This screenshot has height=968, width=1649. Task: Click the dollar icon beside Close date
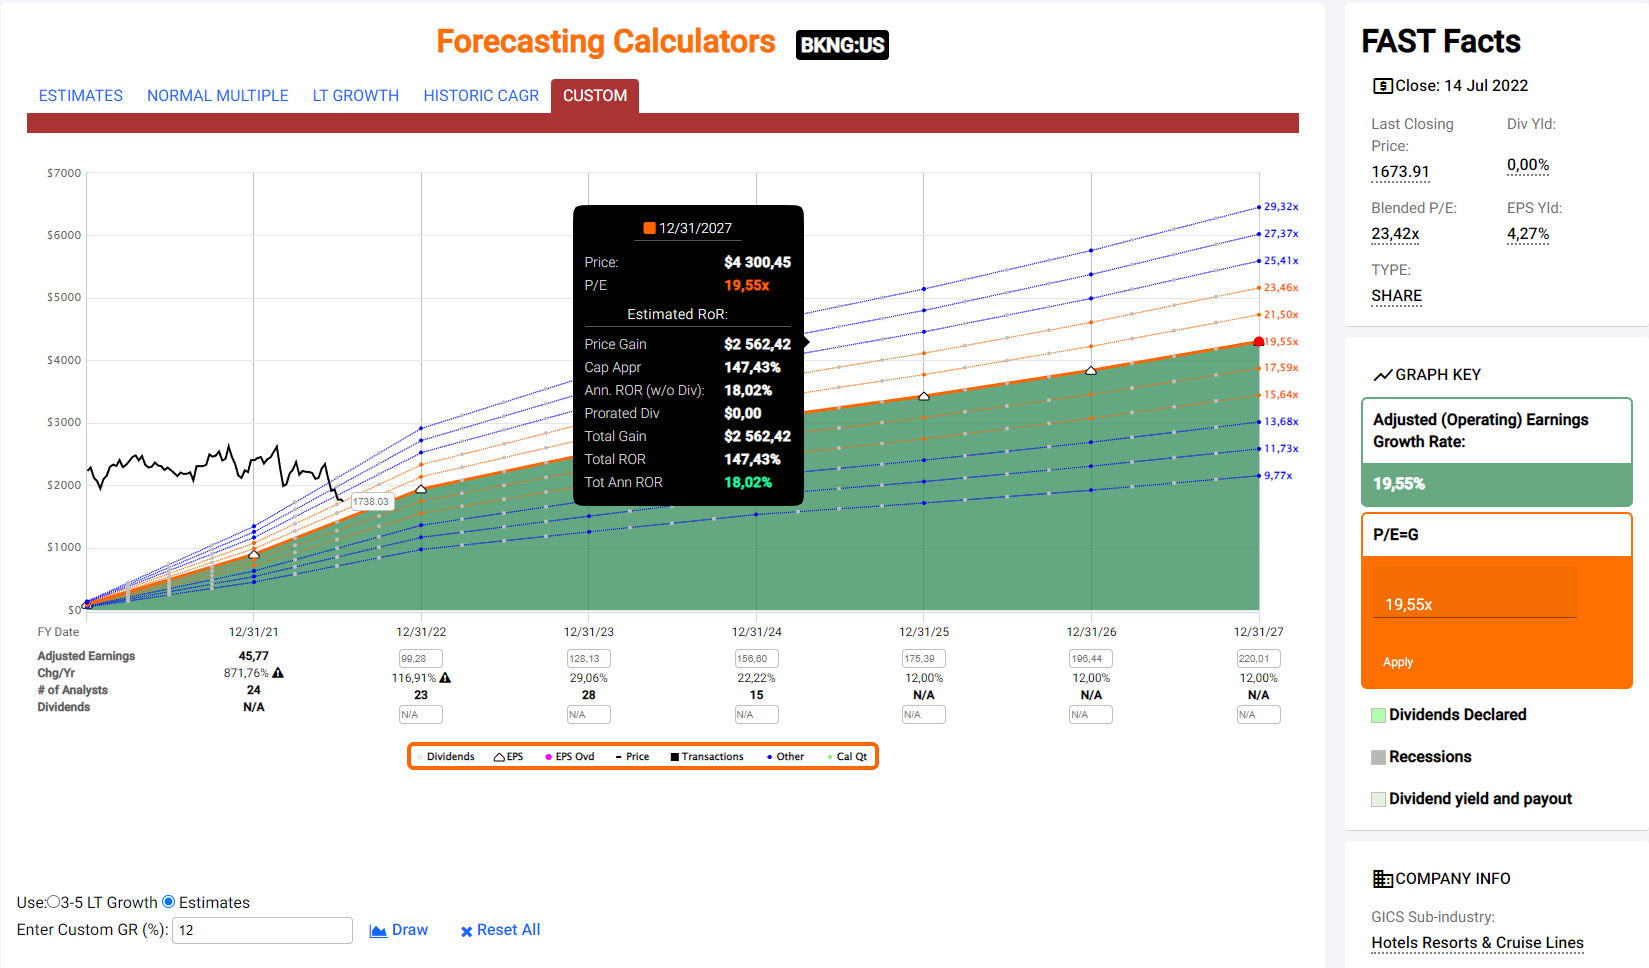click(x=1382, y=86)
